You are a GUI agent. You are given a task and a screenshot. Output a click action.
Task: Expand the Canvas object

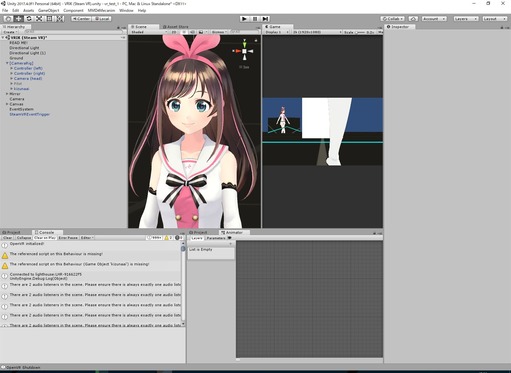point(7,104)
